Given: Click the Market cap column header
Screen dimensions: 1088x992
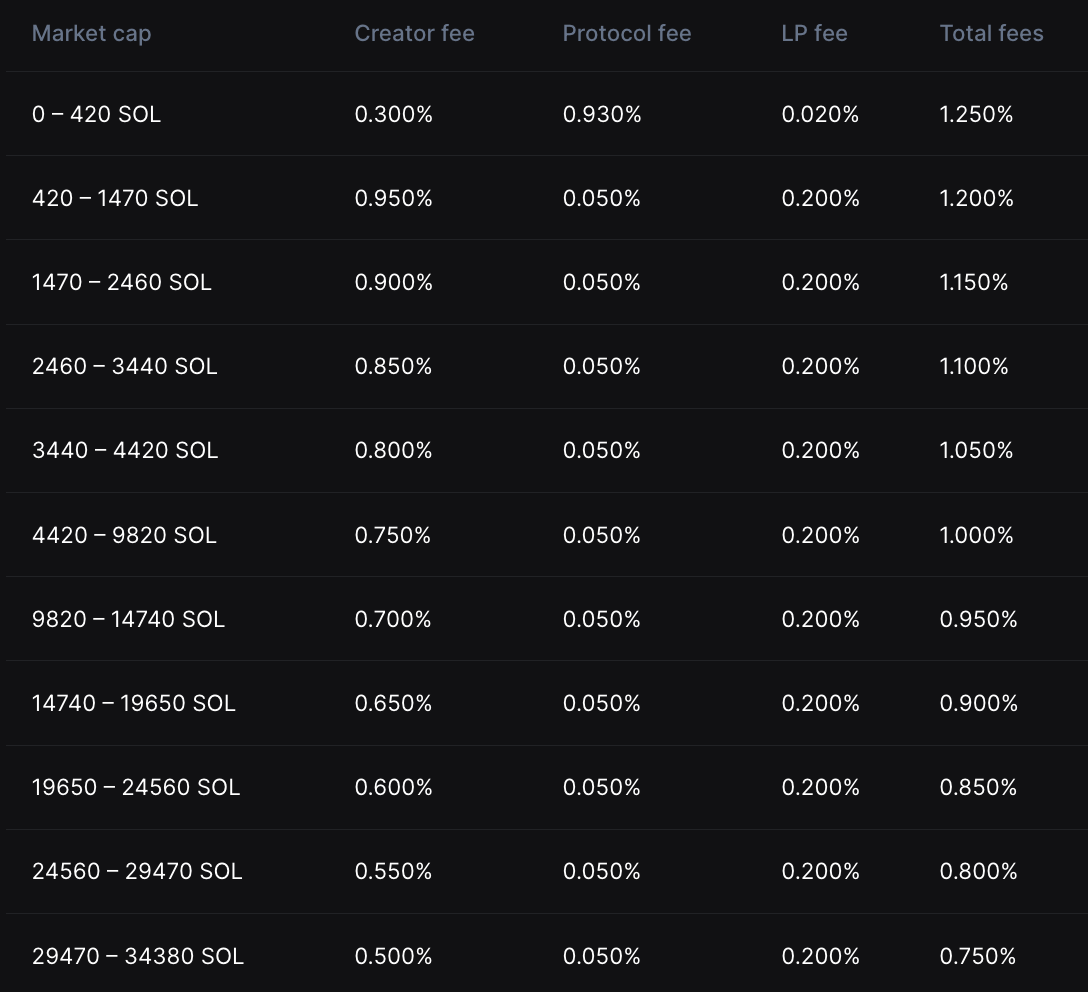Looking at the screenshot, I should tap(92, 34).
